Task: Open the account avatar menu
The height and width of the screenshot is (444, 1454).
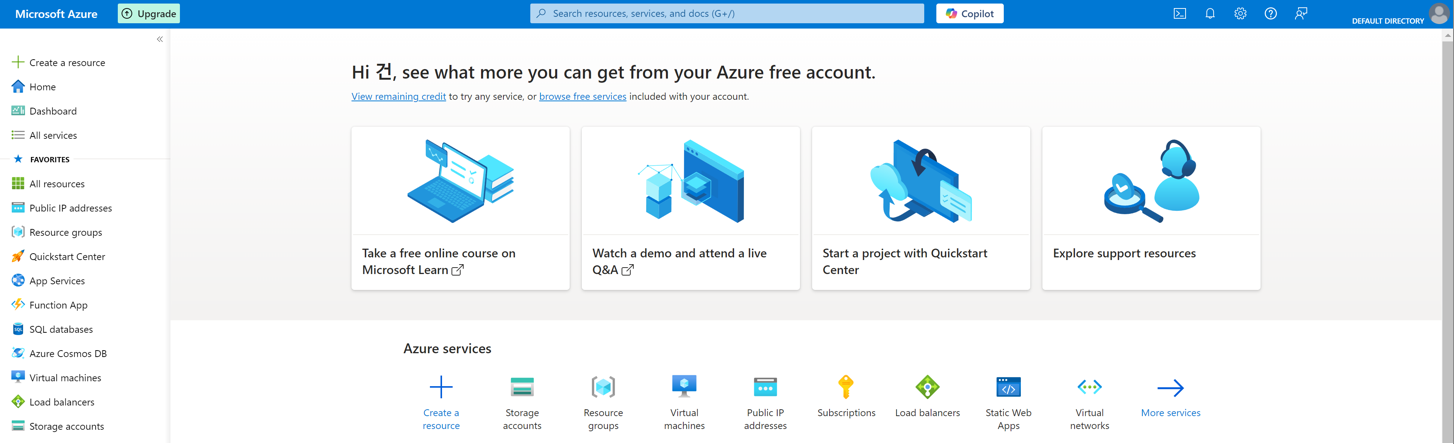Action: pos(1438,13)
